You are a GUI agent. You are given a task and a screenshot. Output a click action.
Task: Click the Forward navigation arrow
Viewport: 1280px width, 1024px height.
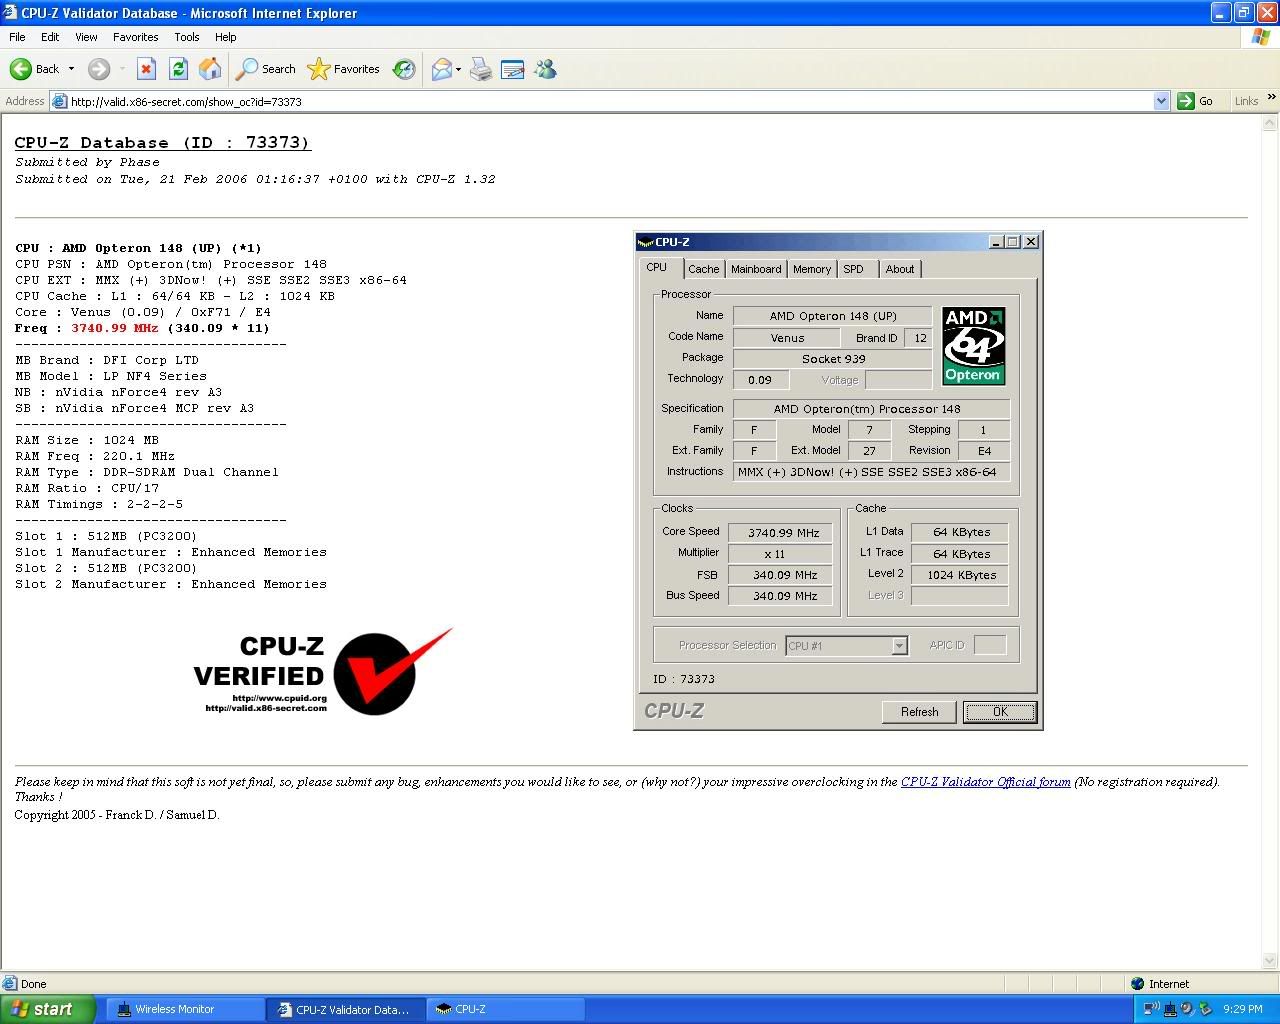[98, 69]
